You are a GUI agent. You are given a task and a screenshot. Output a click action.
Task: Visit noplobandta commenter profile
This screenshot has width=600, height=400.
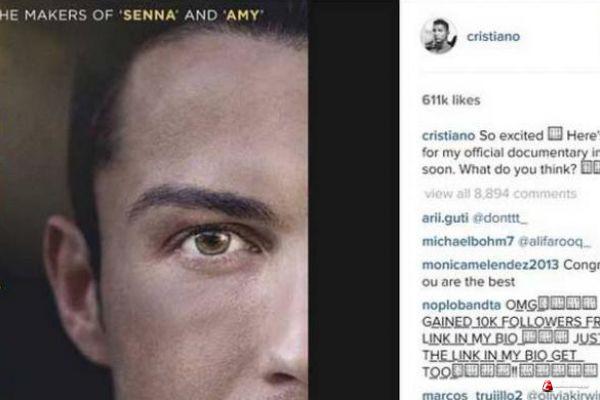(461, 305)
